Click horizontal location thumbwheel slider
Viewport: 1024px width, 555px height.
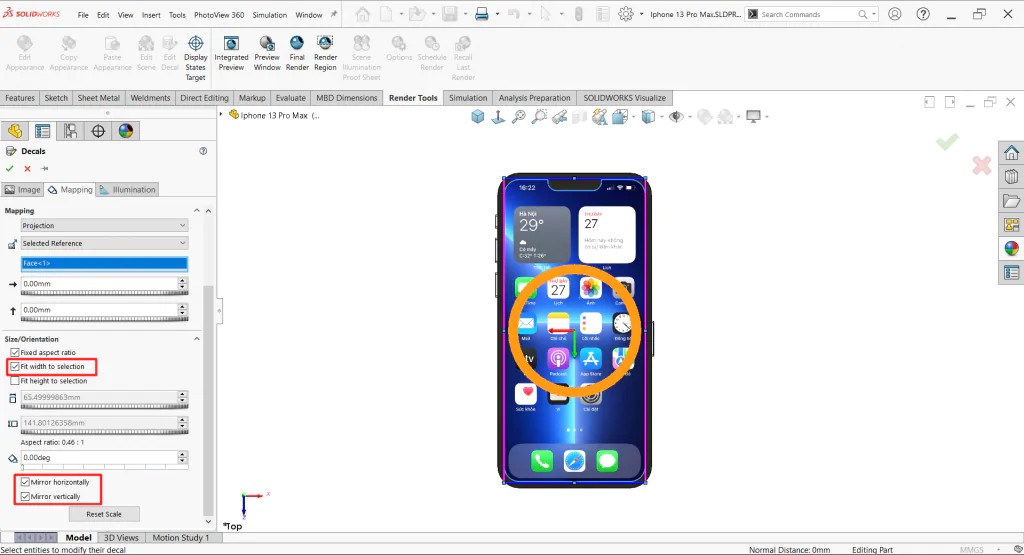[x=104, y=293]
